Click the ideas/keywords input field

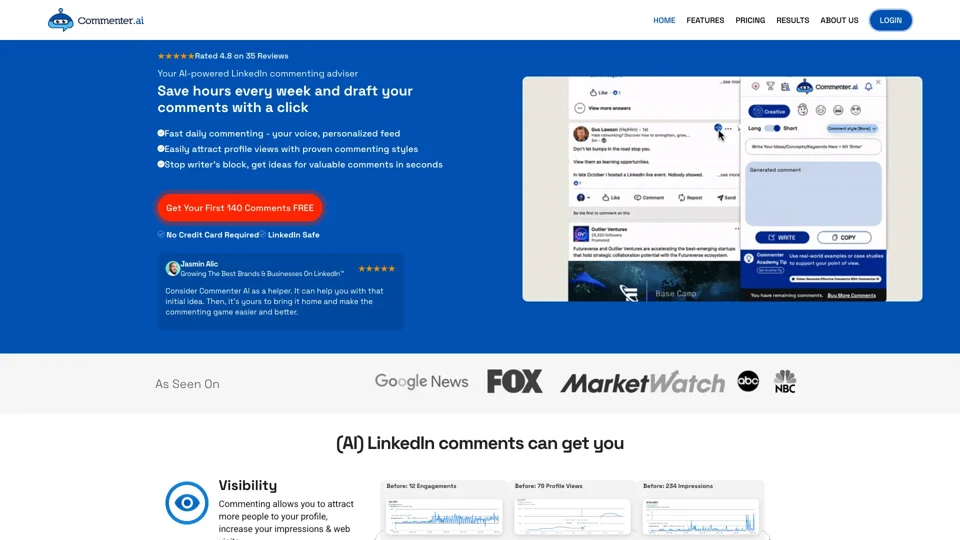tap(813, 147)
